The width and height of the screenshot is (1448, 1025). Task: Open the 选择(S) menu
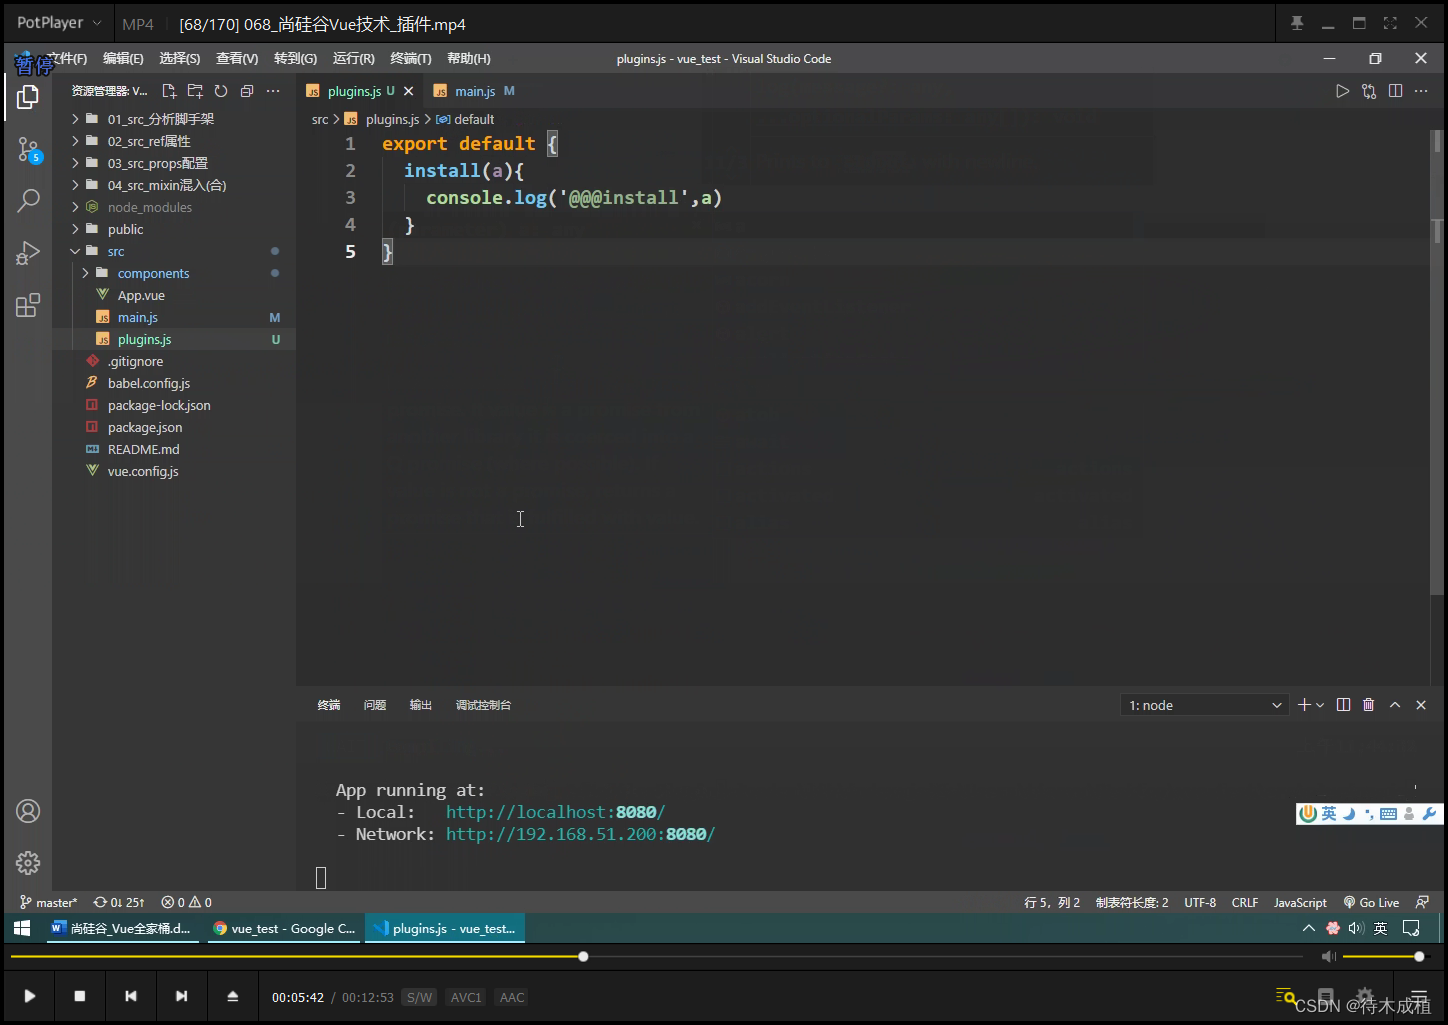click(x=180, y=59)
